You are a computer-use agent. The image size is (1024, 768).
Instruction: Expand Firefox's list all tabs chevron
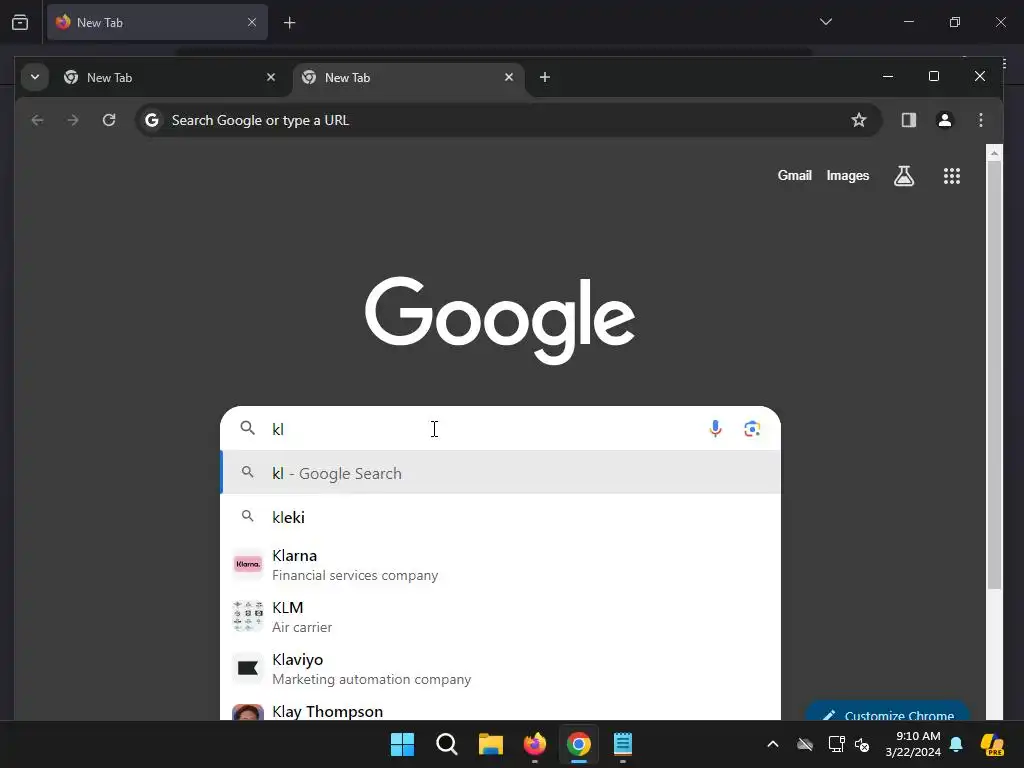coord(825,22)
